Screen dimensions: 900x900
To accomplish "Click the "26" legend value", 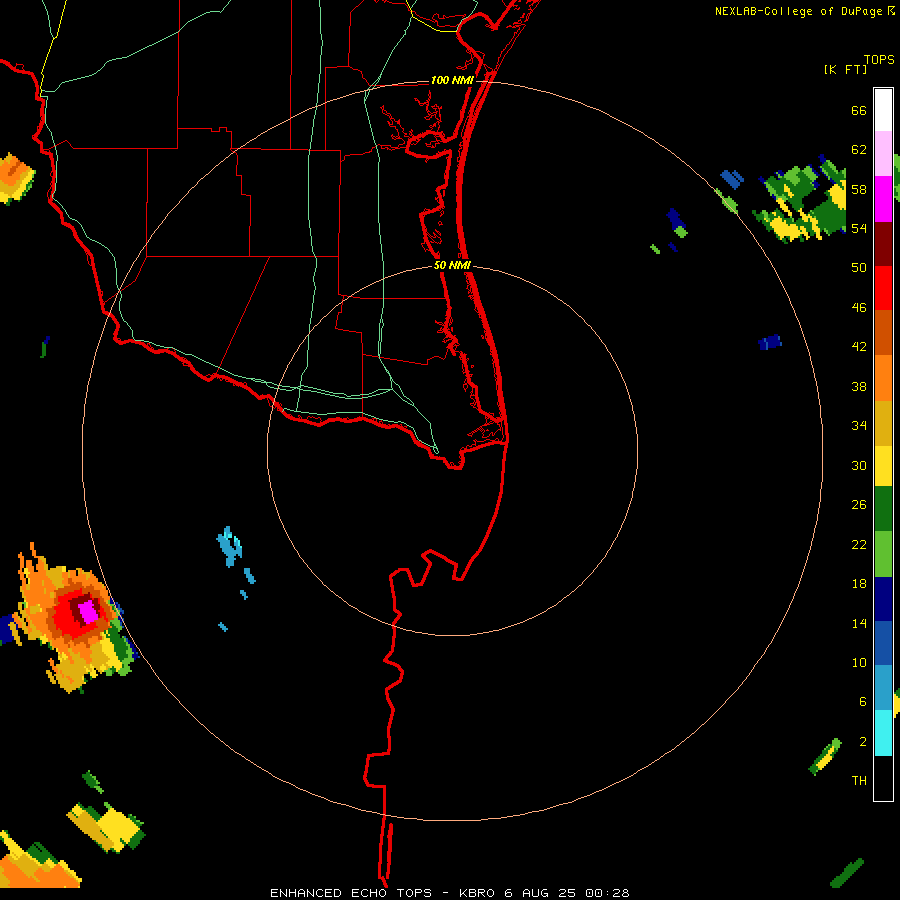I will pyautogui.click(x=859, y=505).
